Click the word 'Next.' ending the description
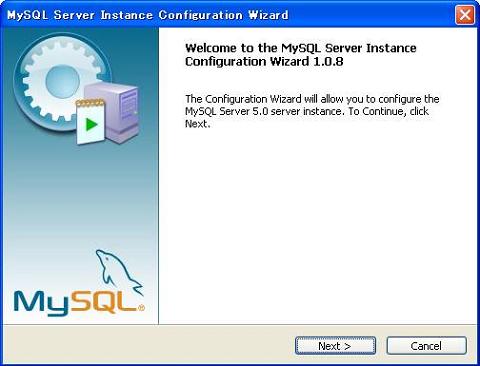The height and width of the screenshot is (366, 480). click(198, 124)
